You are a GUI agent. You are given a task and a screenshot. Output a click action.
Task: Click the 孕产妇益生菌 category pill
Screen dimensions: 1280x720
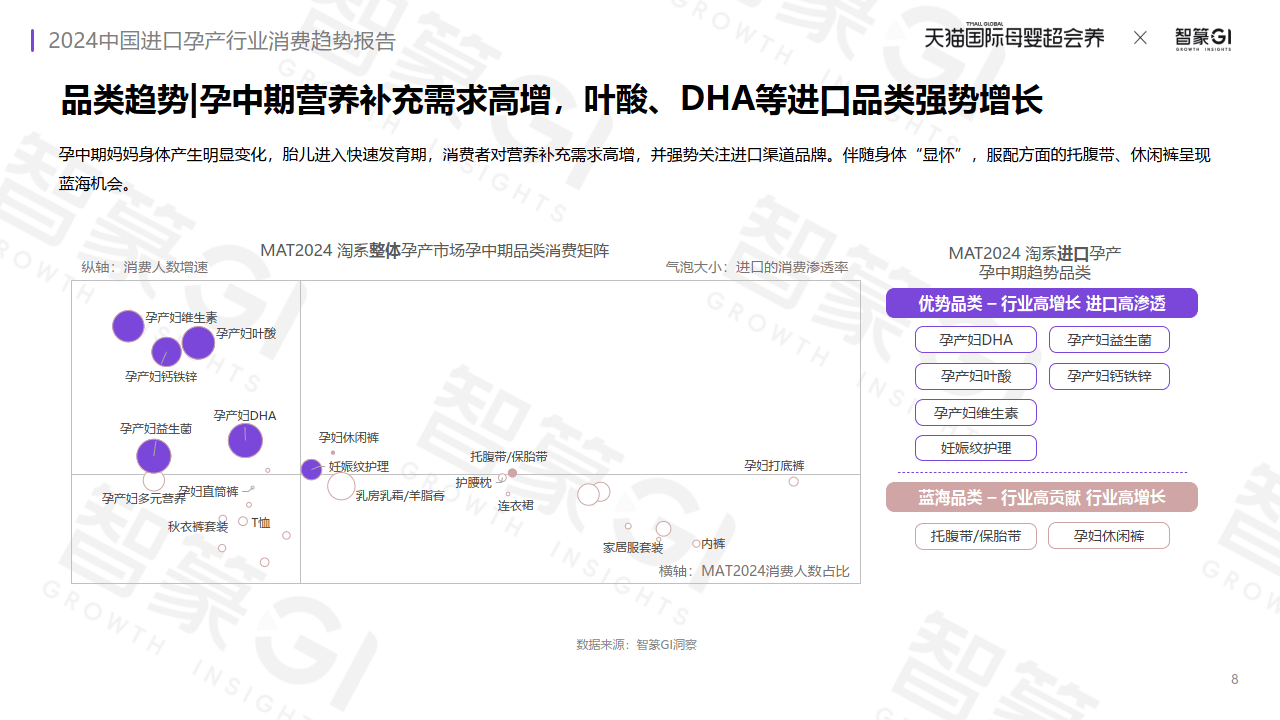pyautogui.click(x=1109, y=340)
